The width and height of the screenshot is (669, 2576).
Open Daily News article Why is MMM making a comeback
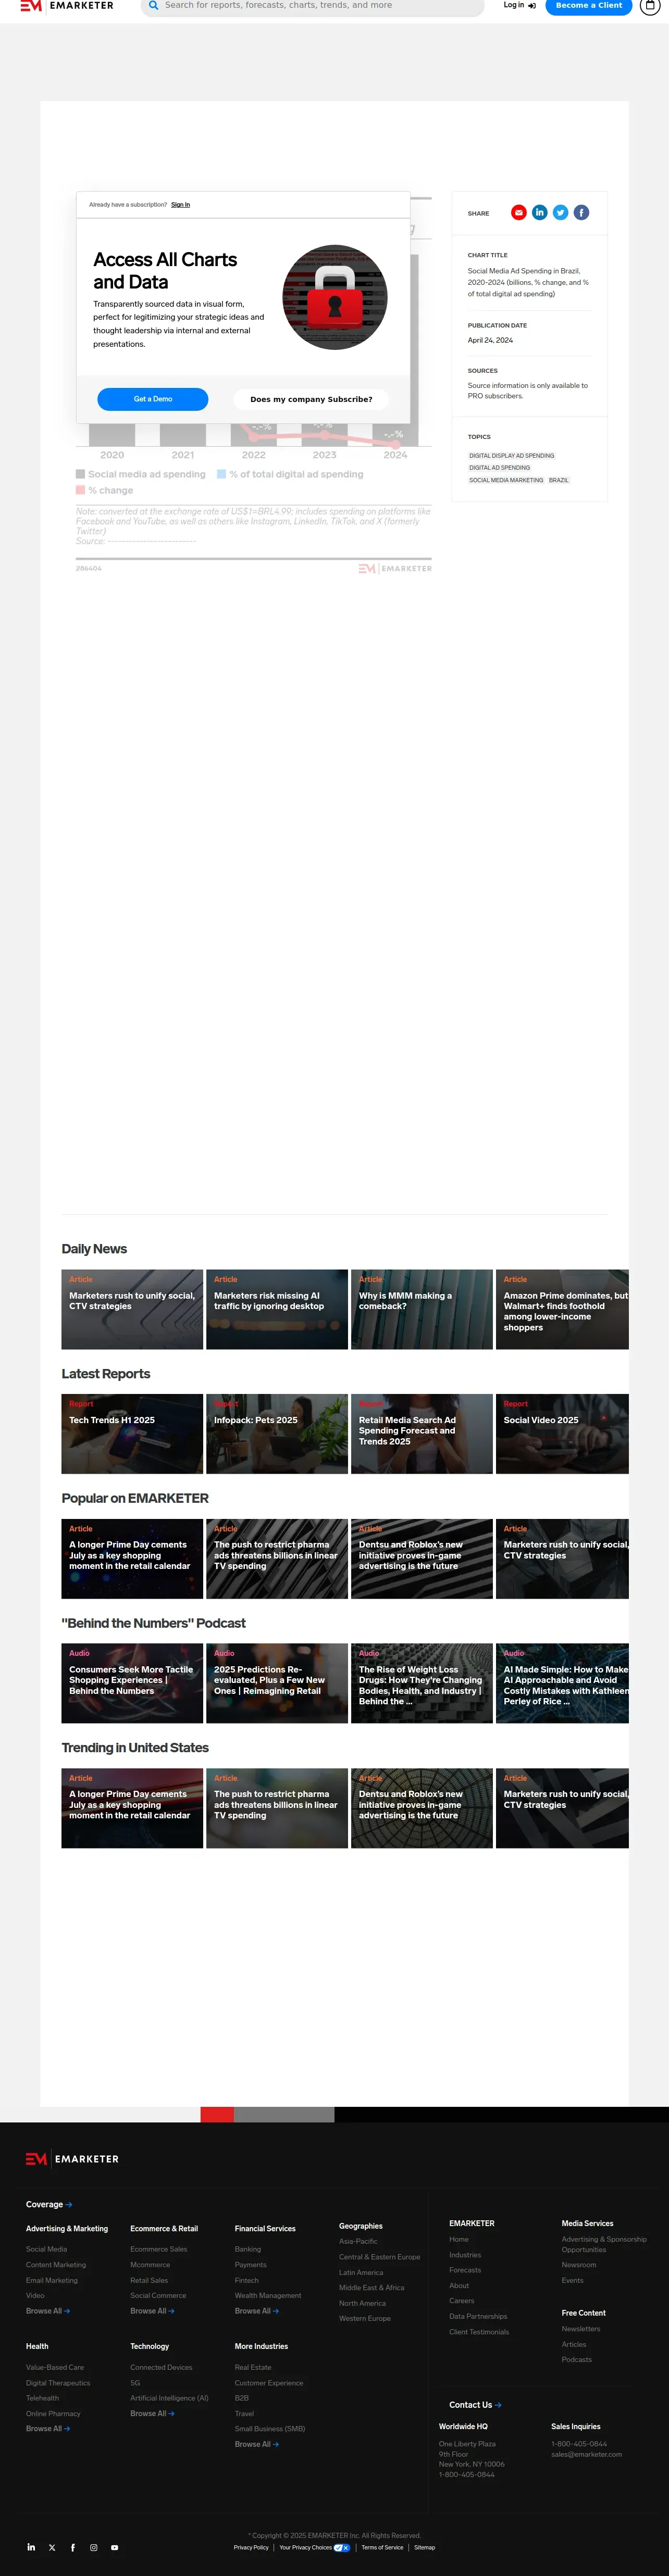pos(421,1309)
